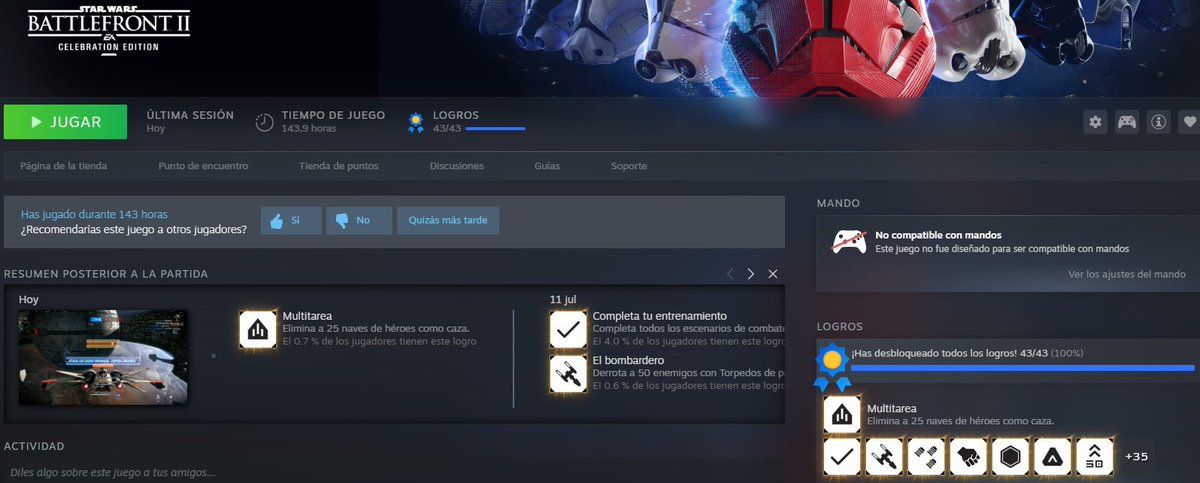This screenshot has width=1200, height=483.
Task: Select the checkmark achievement in bottom row
Action: click(x=842, y=457)
